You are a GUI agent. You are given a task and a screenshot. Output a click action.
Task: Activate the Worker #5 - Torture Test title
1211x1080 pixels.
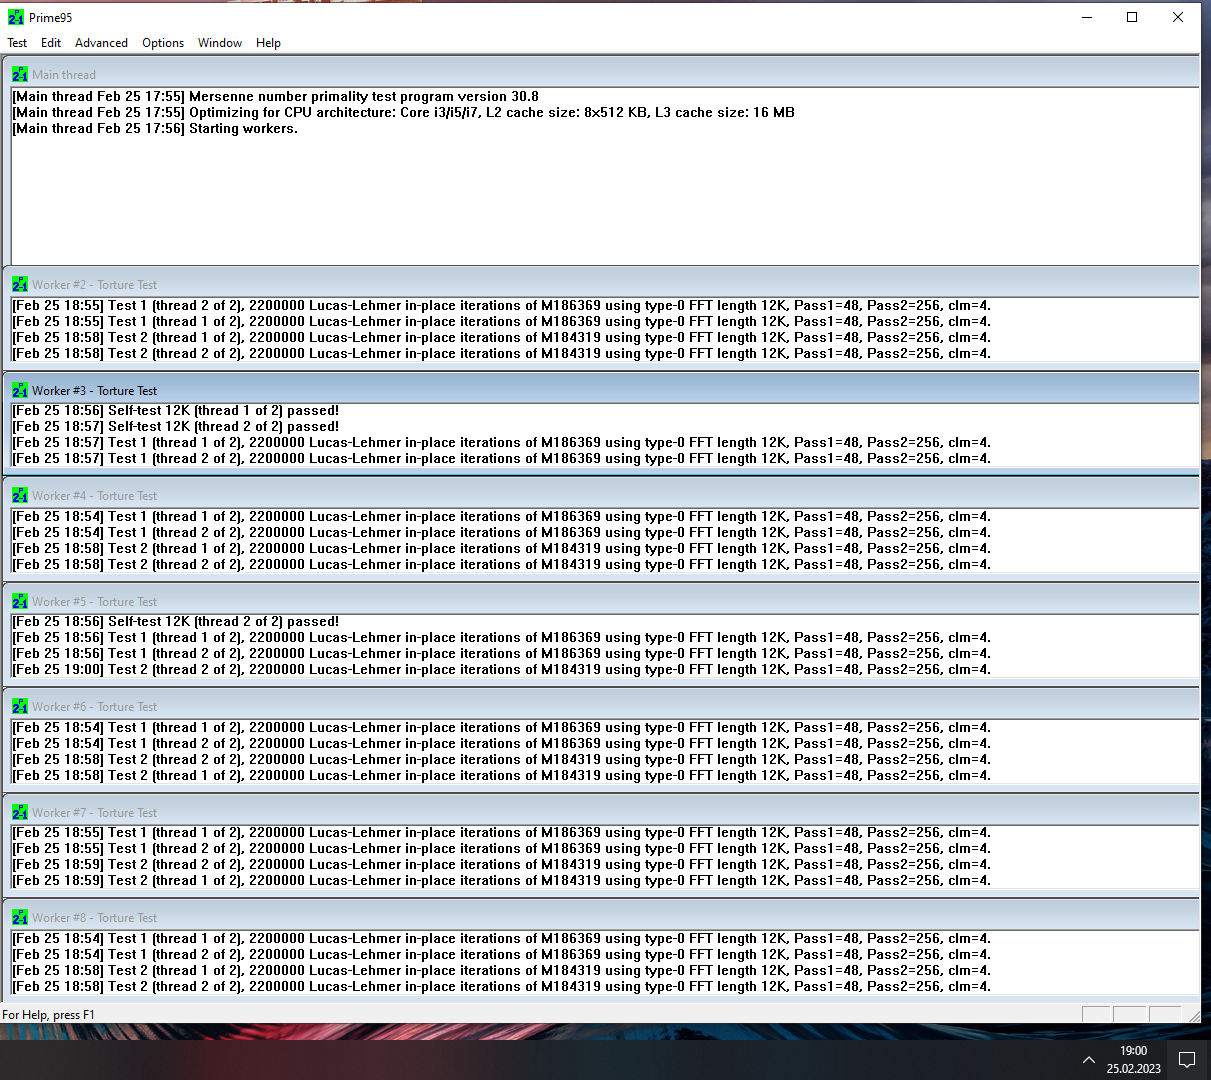94,602
